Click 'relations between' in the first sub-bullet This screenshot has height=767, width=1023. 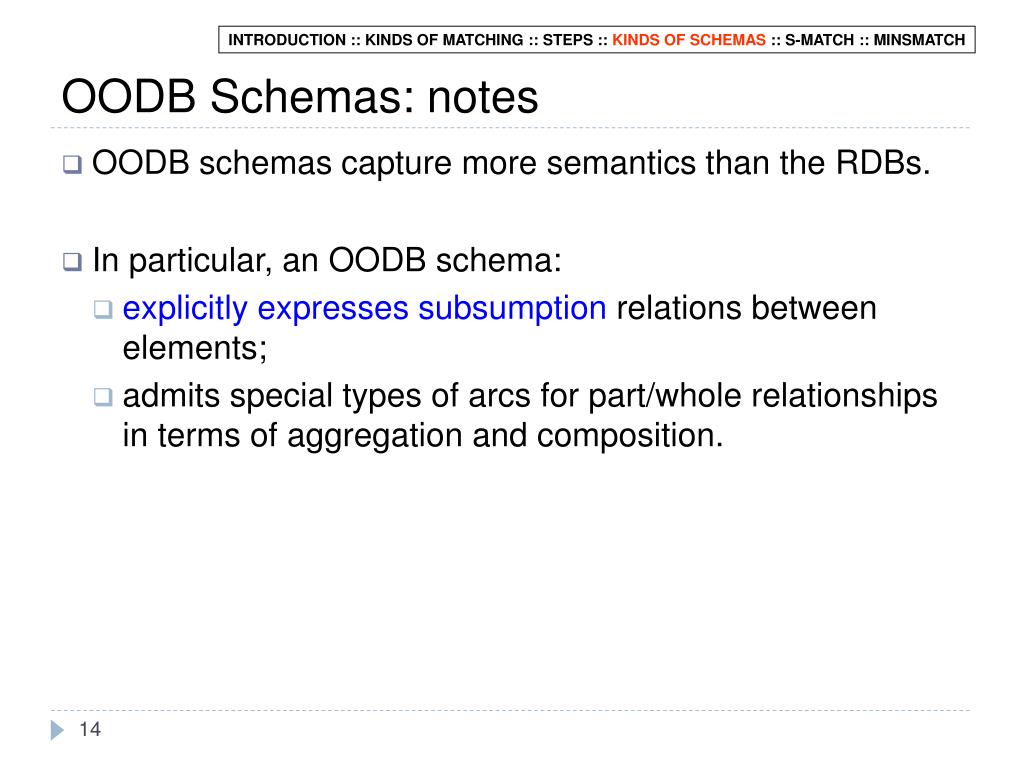coord(746,308)
